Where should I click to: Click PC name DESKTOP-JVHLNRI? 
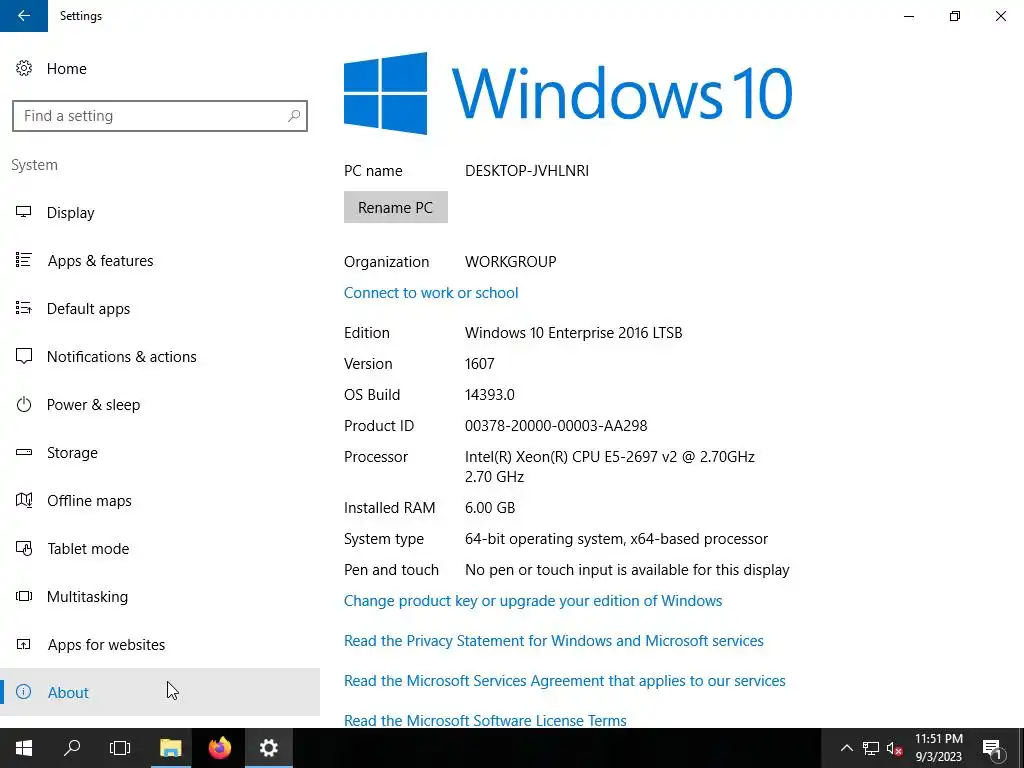[x=527, y=170]
